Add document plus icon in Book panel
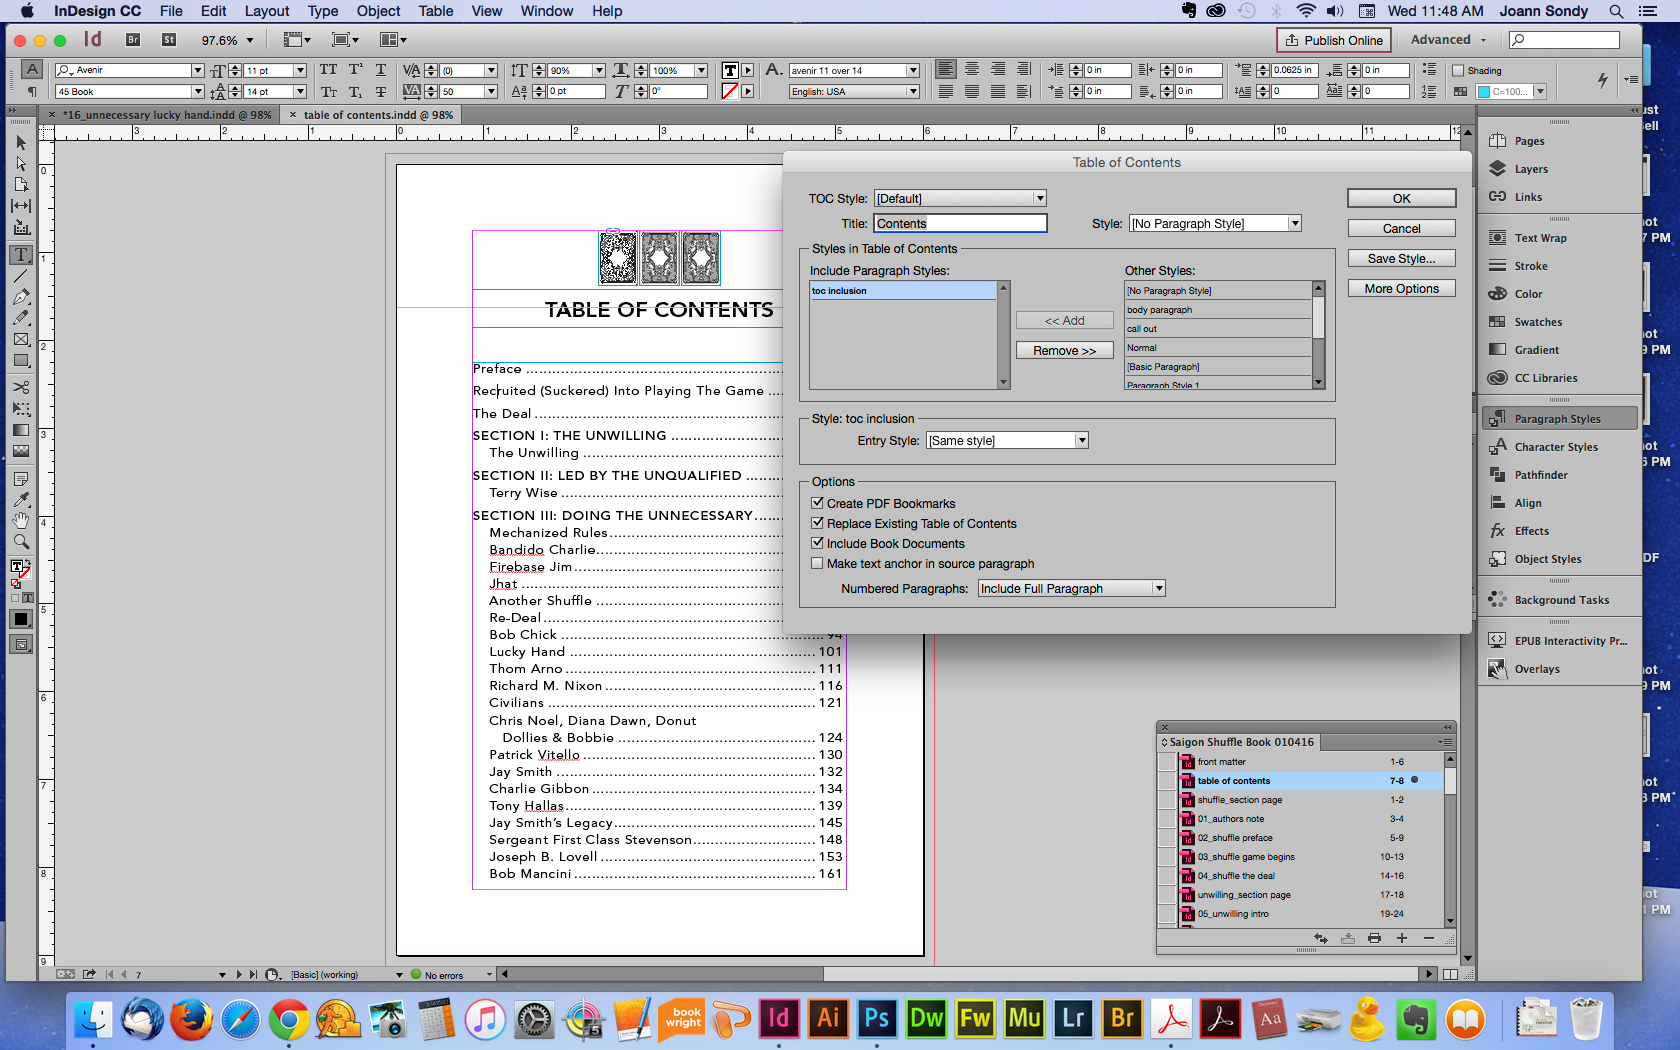The image size is (1680, 1050). 1402,938
